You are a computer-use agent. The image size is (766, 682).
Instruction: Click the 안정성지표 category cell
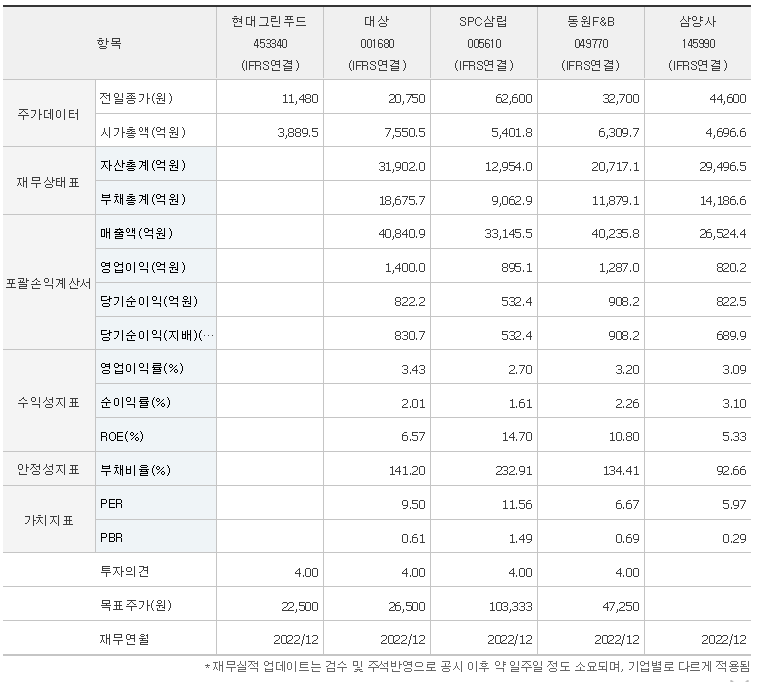click(48, 469)
